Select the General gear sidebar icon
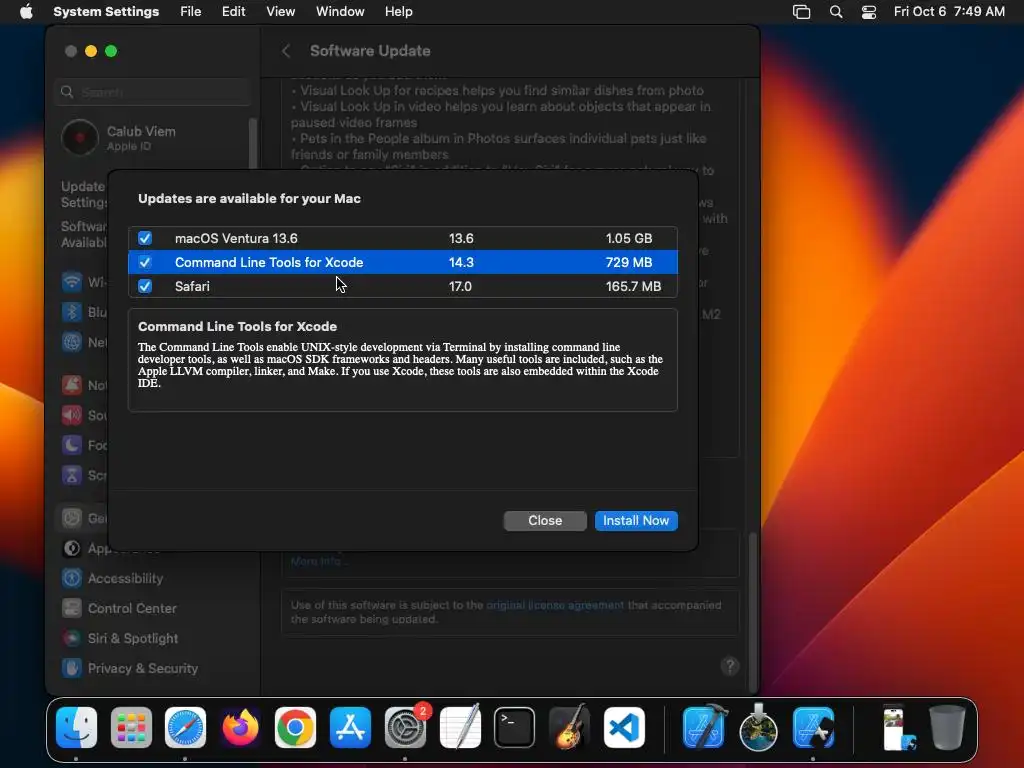Viewport: 1024px width, 768px height. pos(72,518)
